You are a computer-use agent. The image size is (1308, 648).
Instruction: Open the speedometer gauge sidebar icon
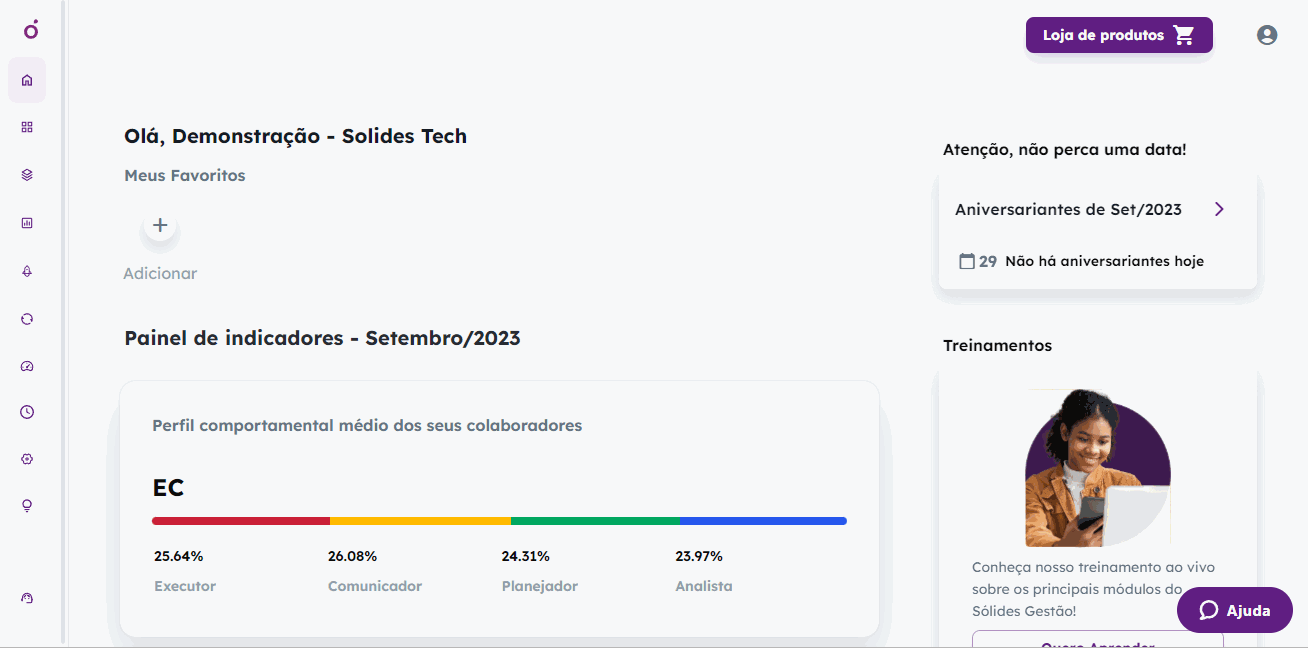pos(27,366)
